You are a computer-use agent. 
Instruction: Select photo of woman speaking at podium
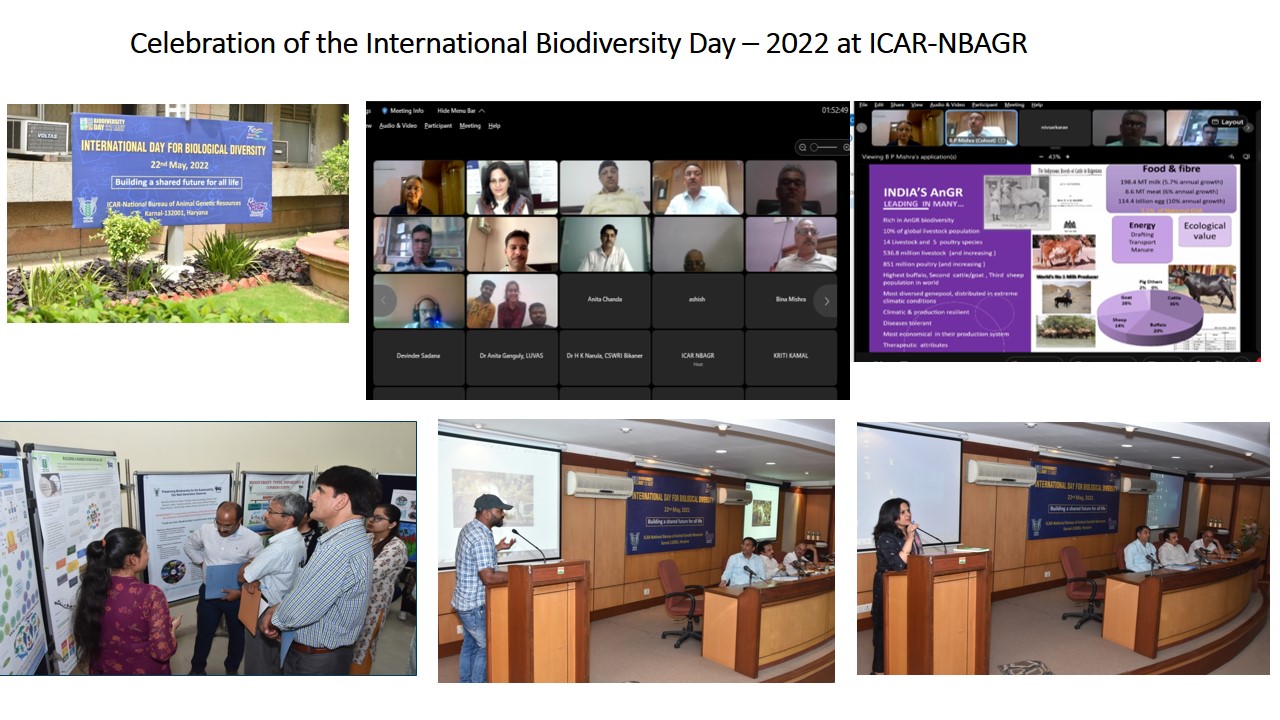pos(1063,549)
